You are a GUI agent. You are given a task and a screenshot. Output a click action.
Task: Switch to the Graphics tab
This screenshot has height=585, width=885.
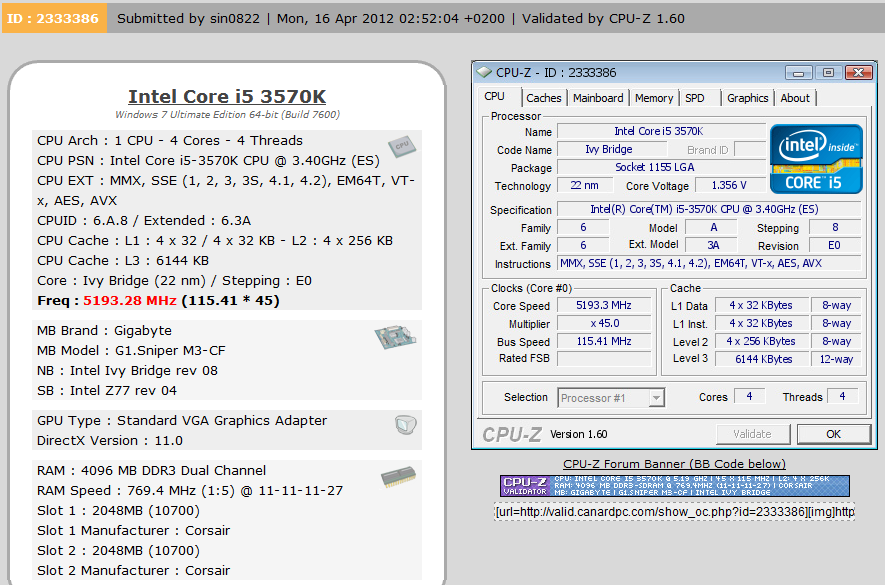pyautogui.click(x=747, y=98)
